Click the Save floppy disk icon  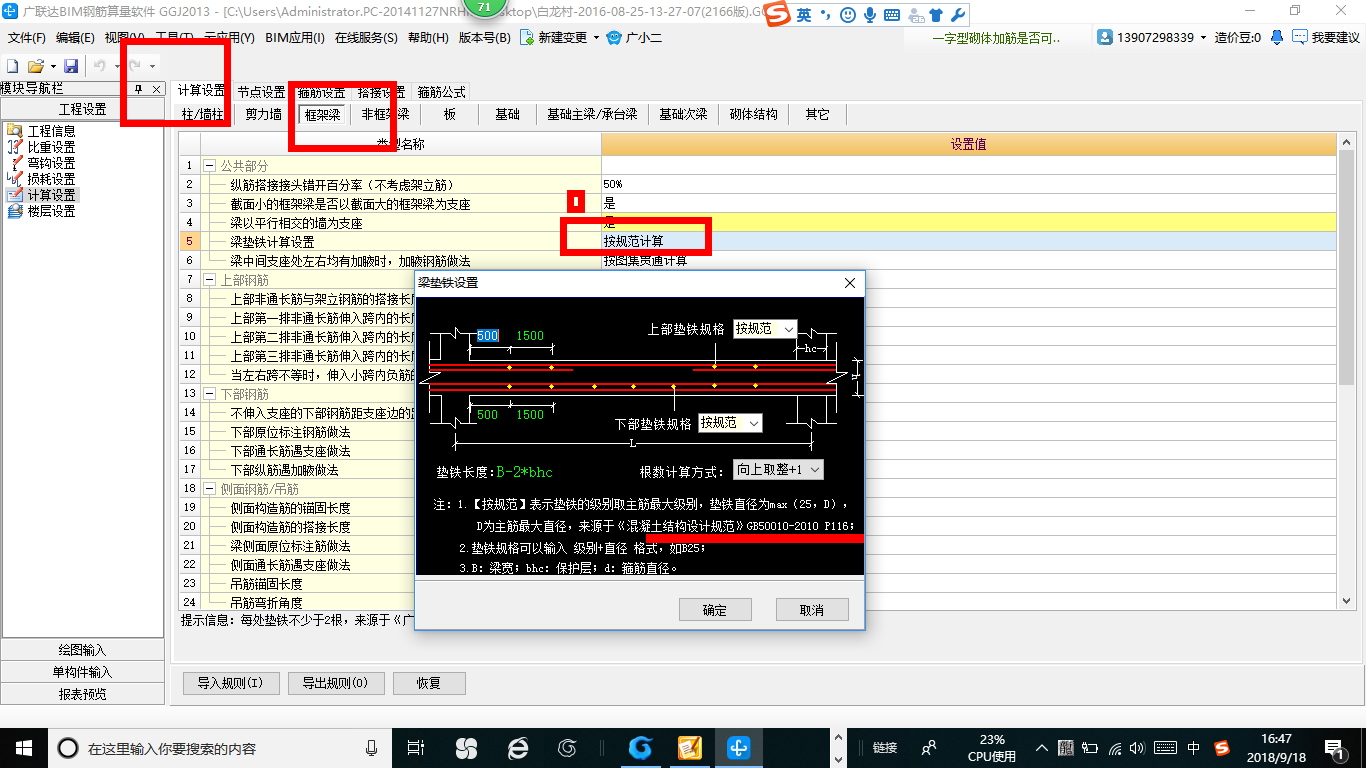71,65
